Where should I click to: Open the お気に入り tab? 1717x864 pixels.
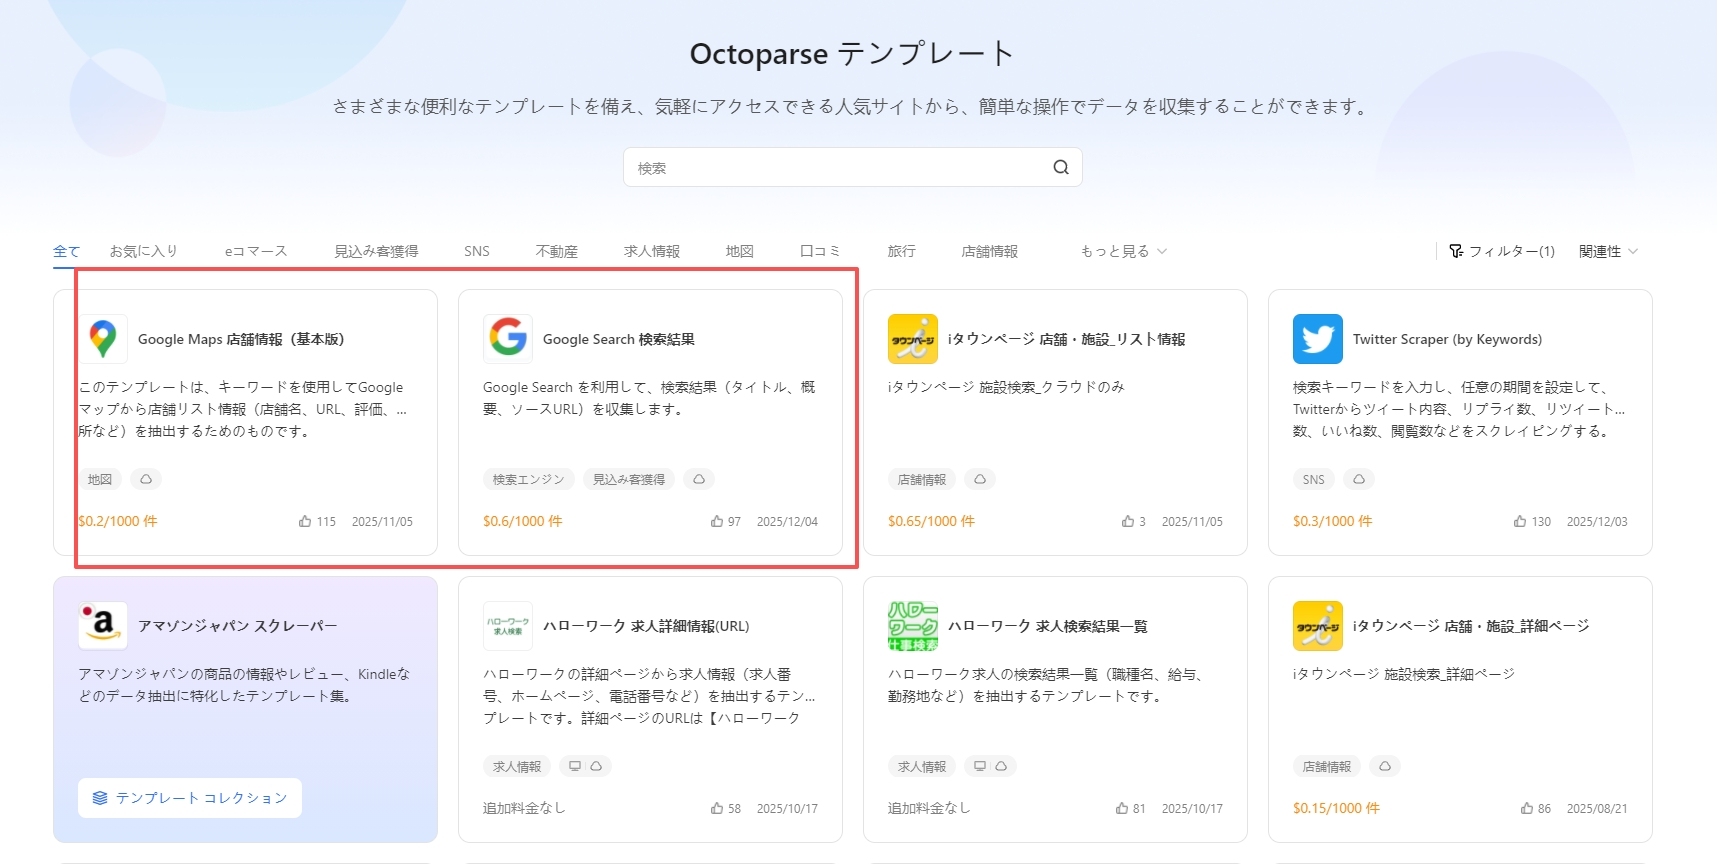[x=143, y=251]
